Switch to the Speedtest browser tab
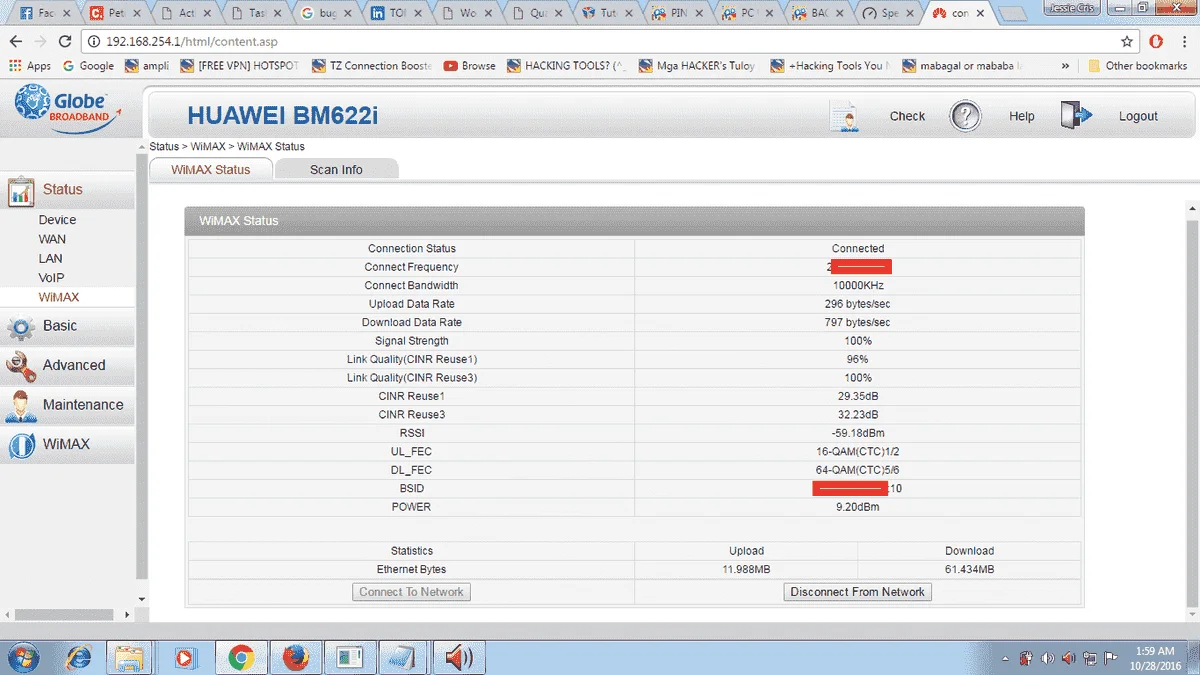 (x=886, y=14)
